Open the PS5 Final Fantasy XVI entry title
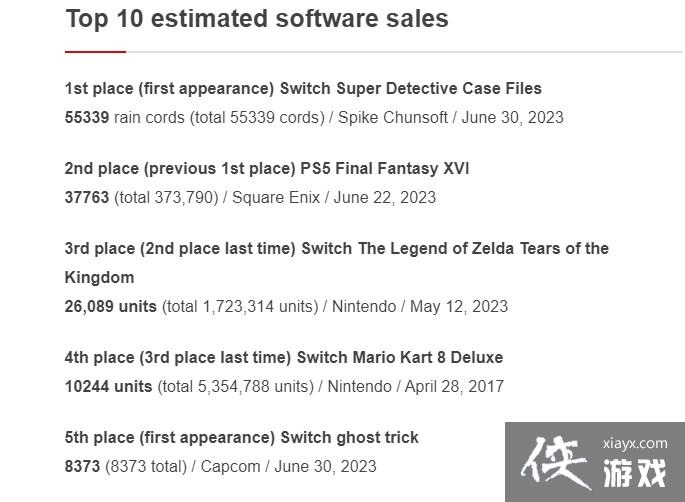685x502 pixels. 267,168
